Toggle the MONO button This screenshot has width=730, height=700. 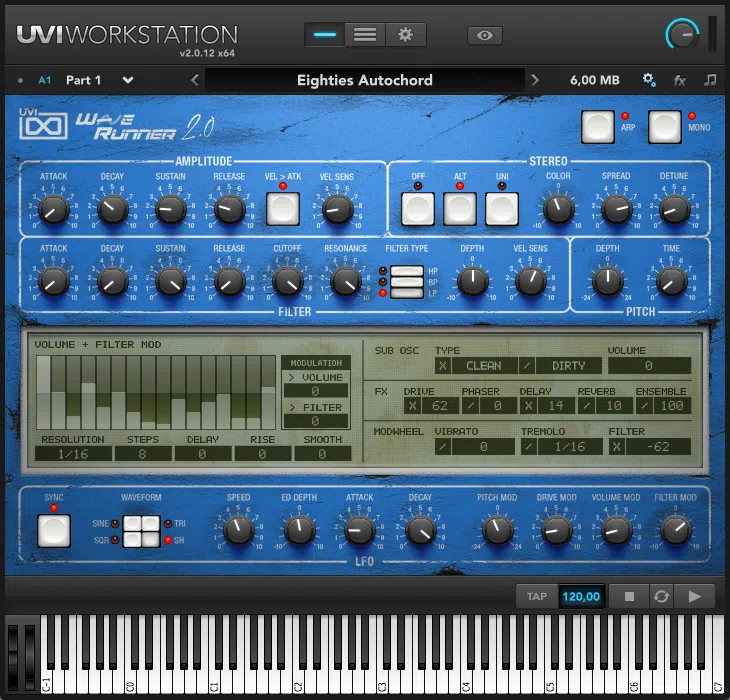click(664, 126)
